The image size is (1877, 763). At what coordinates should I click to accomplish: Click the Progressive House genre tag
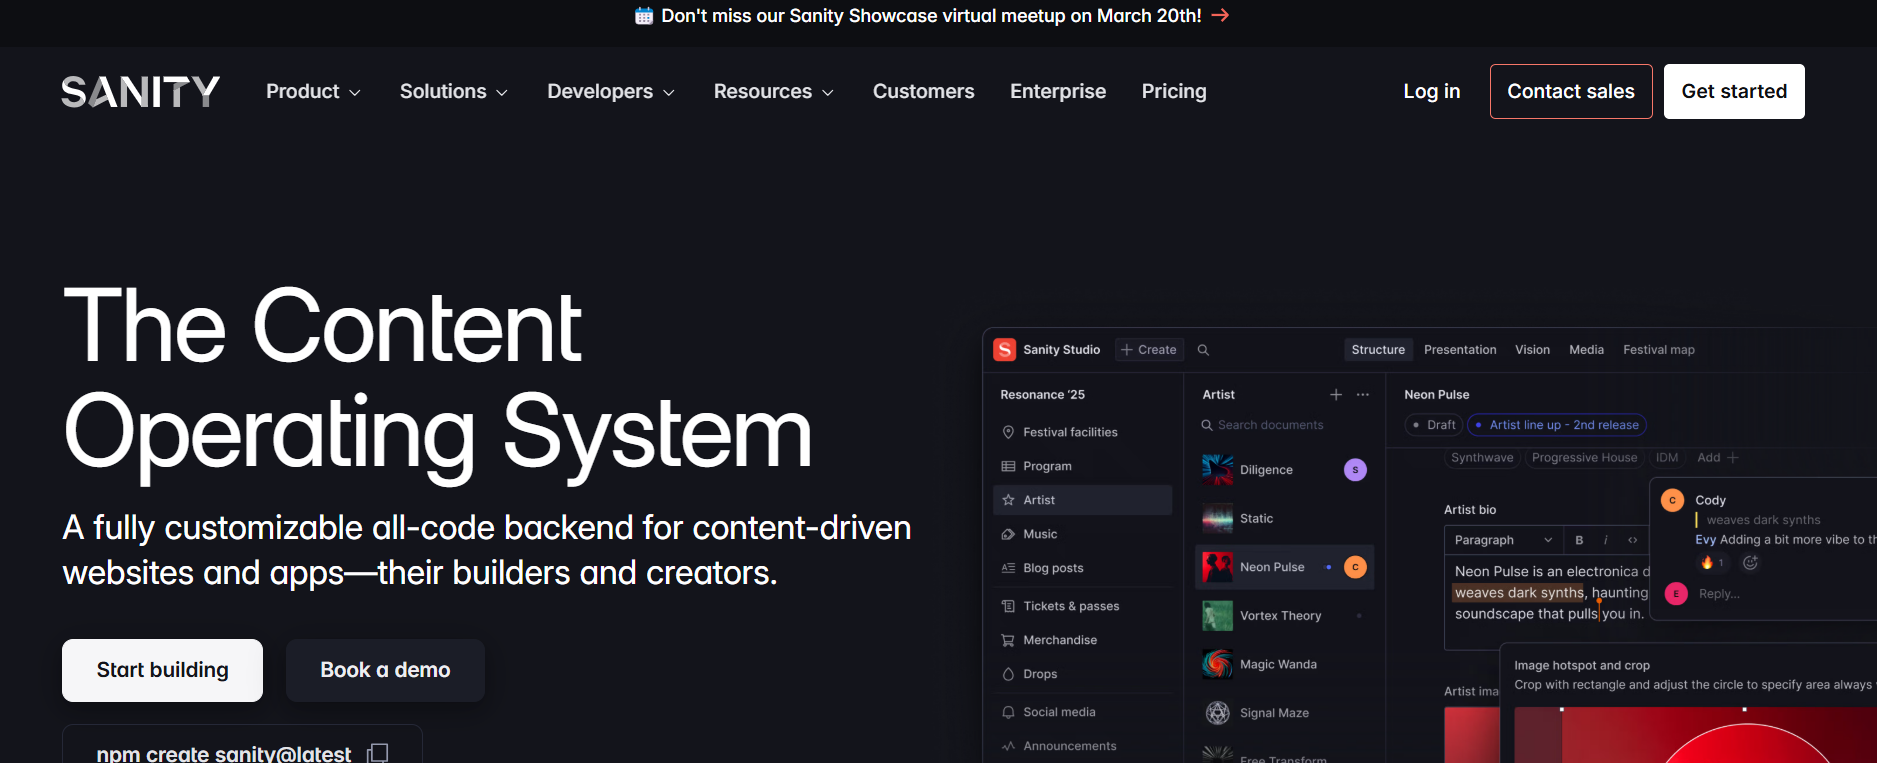click(x=1584, y=458)
